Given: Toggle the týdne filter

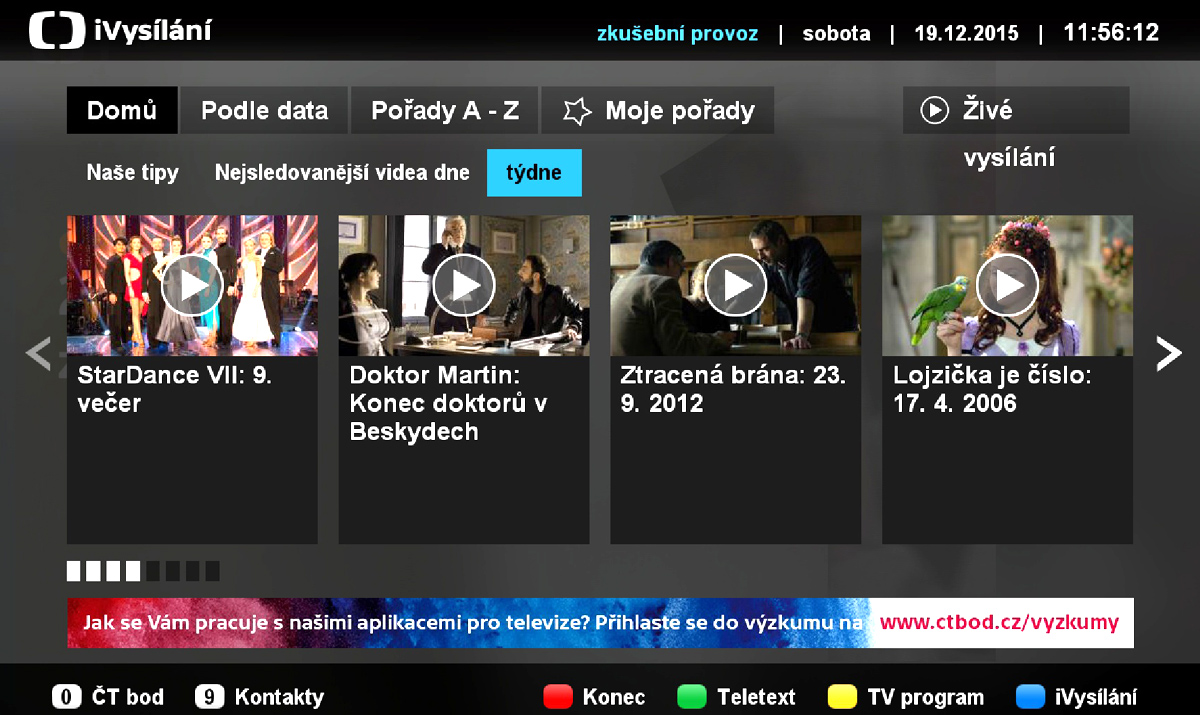Looking at the screenshot, I should pos(534,172).
